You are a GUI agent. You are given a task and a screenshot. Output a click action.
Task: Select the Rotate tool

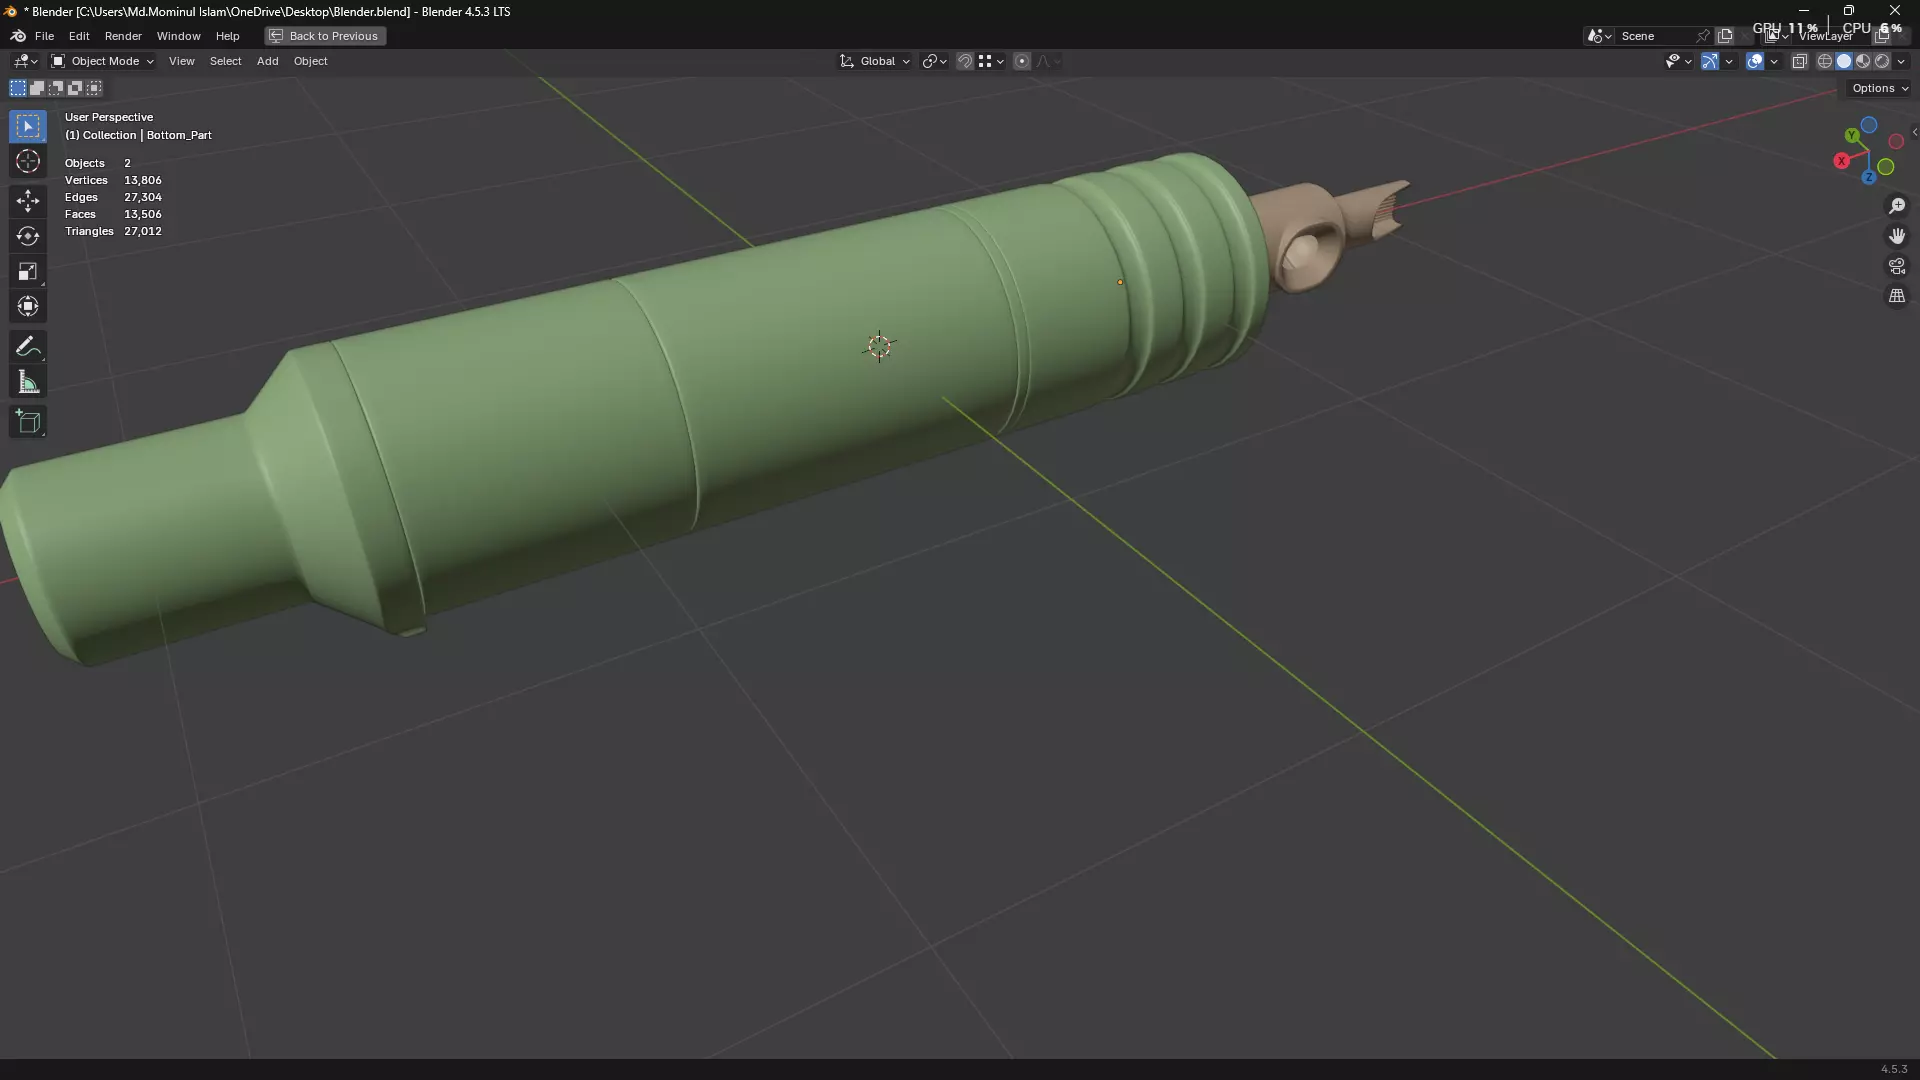(x=28, y=236)
